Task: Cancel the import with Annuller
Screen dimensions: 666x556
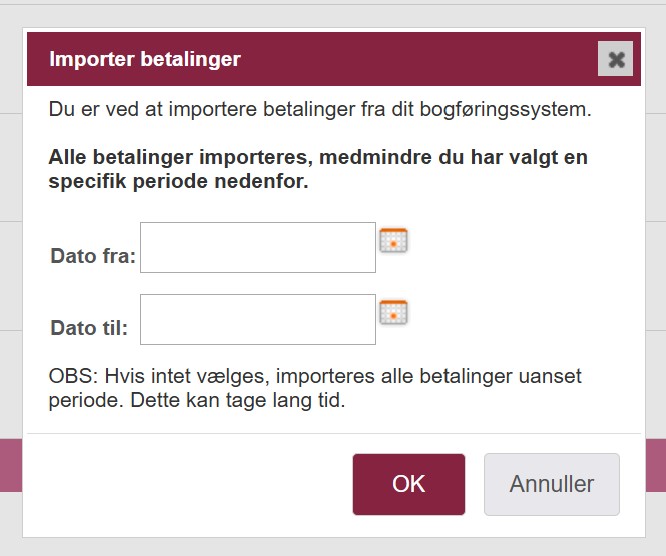Action: (x=551, y=484)
